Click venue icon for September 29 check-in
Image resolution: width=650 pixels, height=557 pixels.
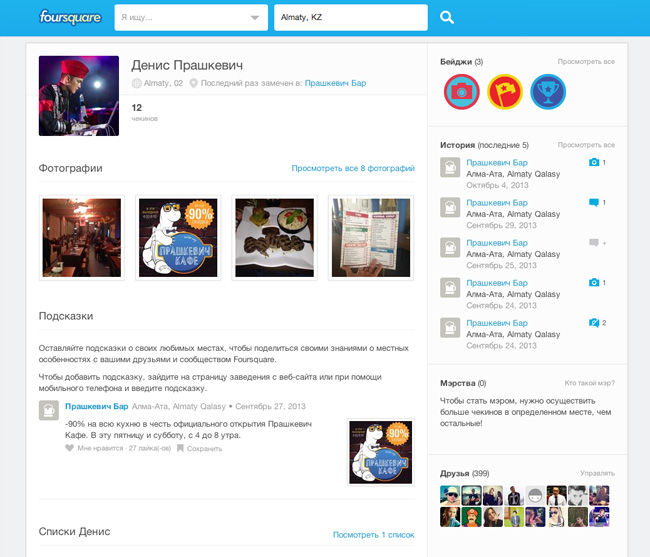[450, 207]
